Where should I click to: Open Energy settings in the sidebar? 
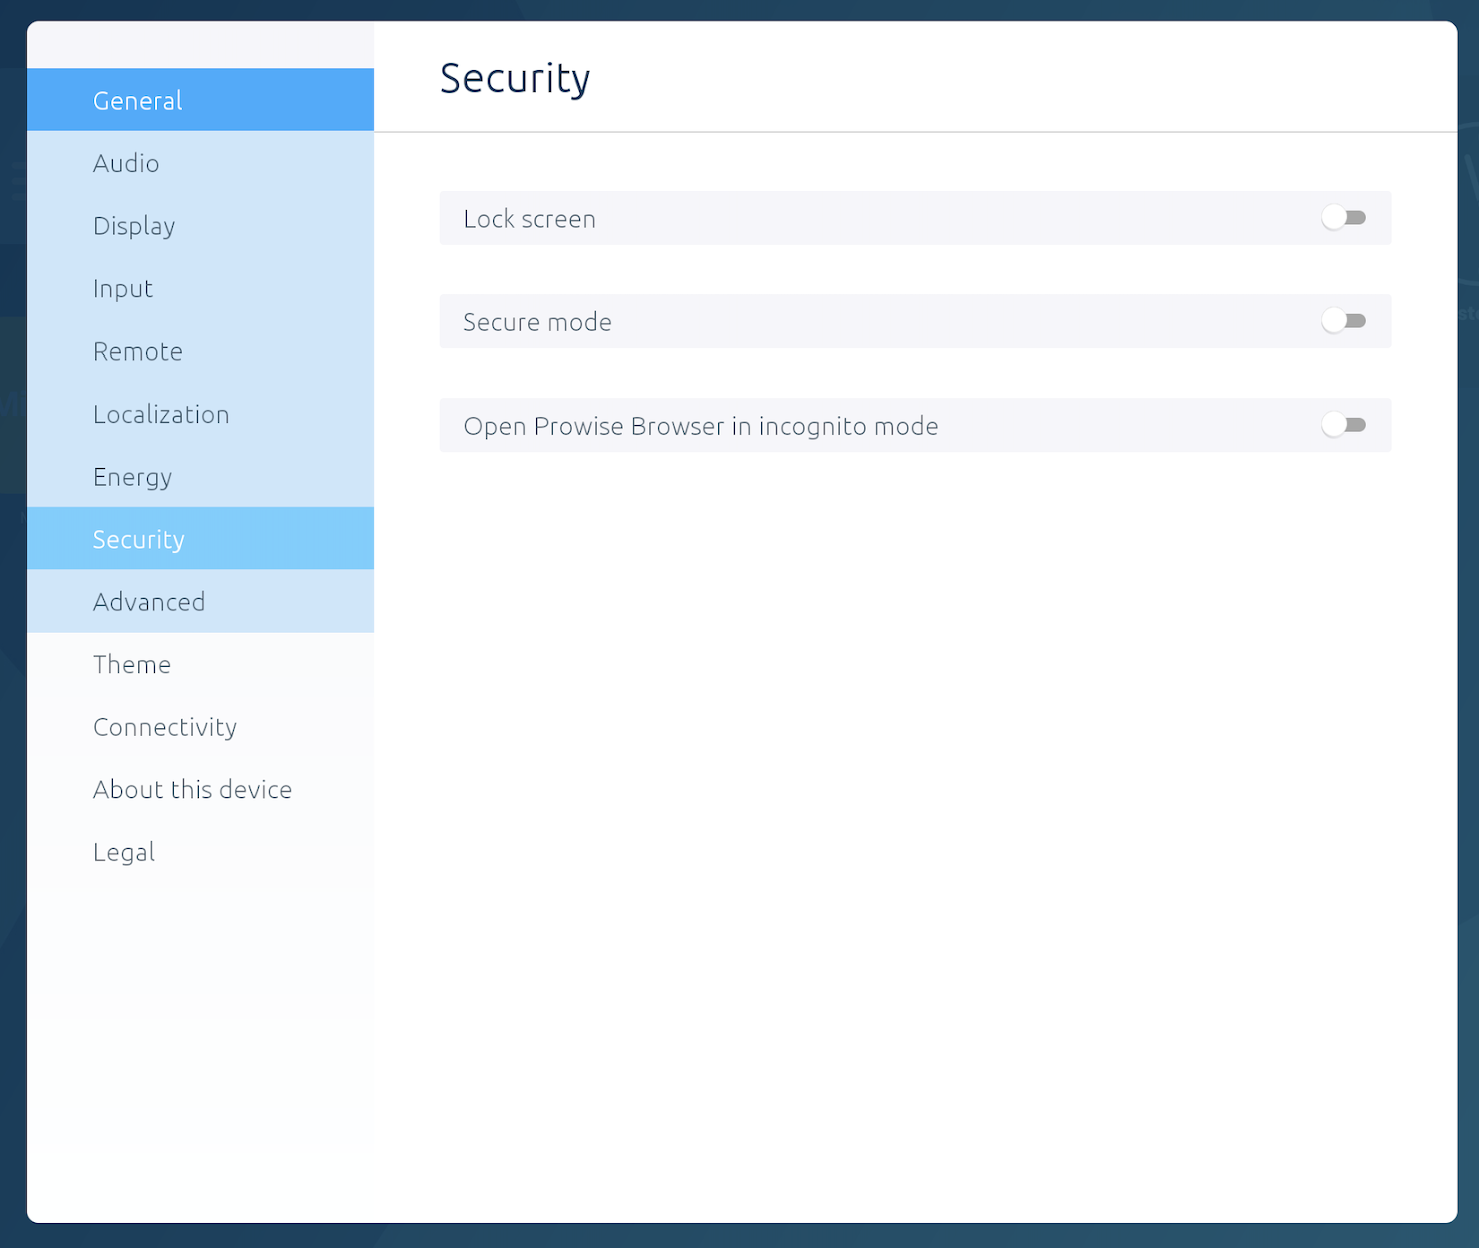(x=132, y=477)
